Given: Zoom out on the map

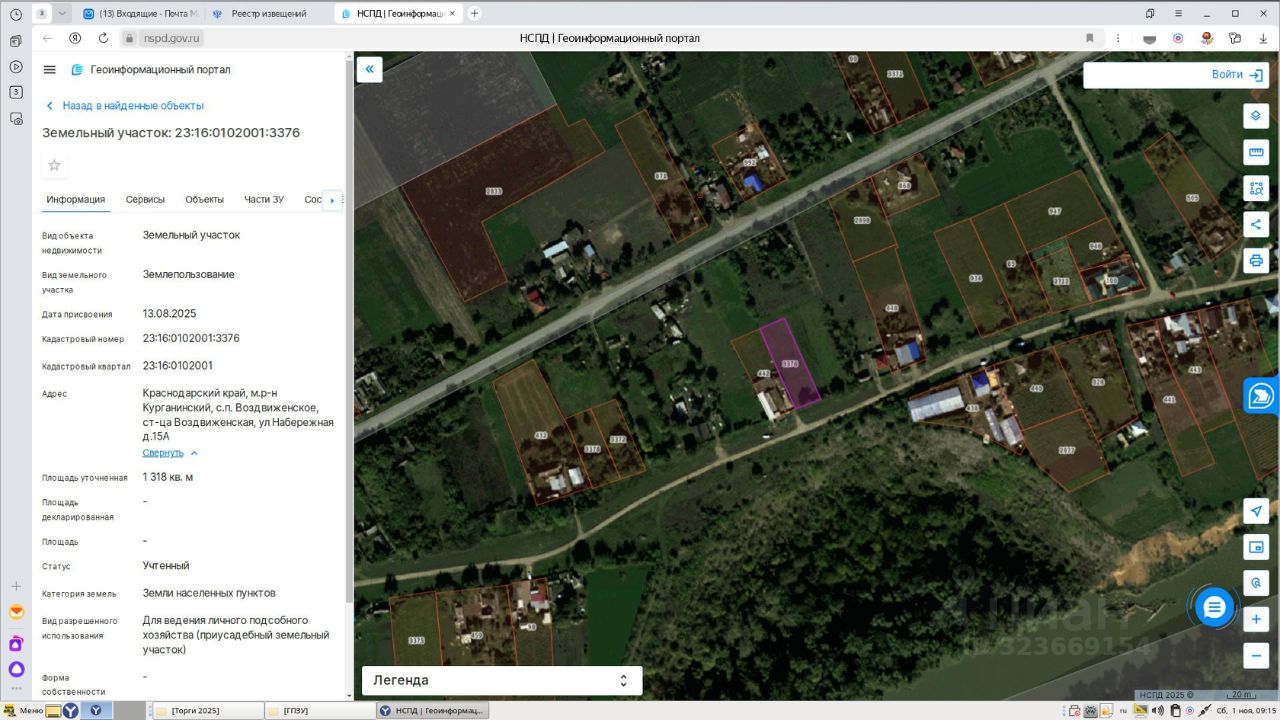Looking at the screenshot, I should click(1256, 656).
